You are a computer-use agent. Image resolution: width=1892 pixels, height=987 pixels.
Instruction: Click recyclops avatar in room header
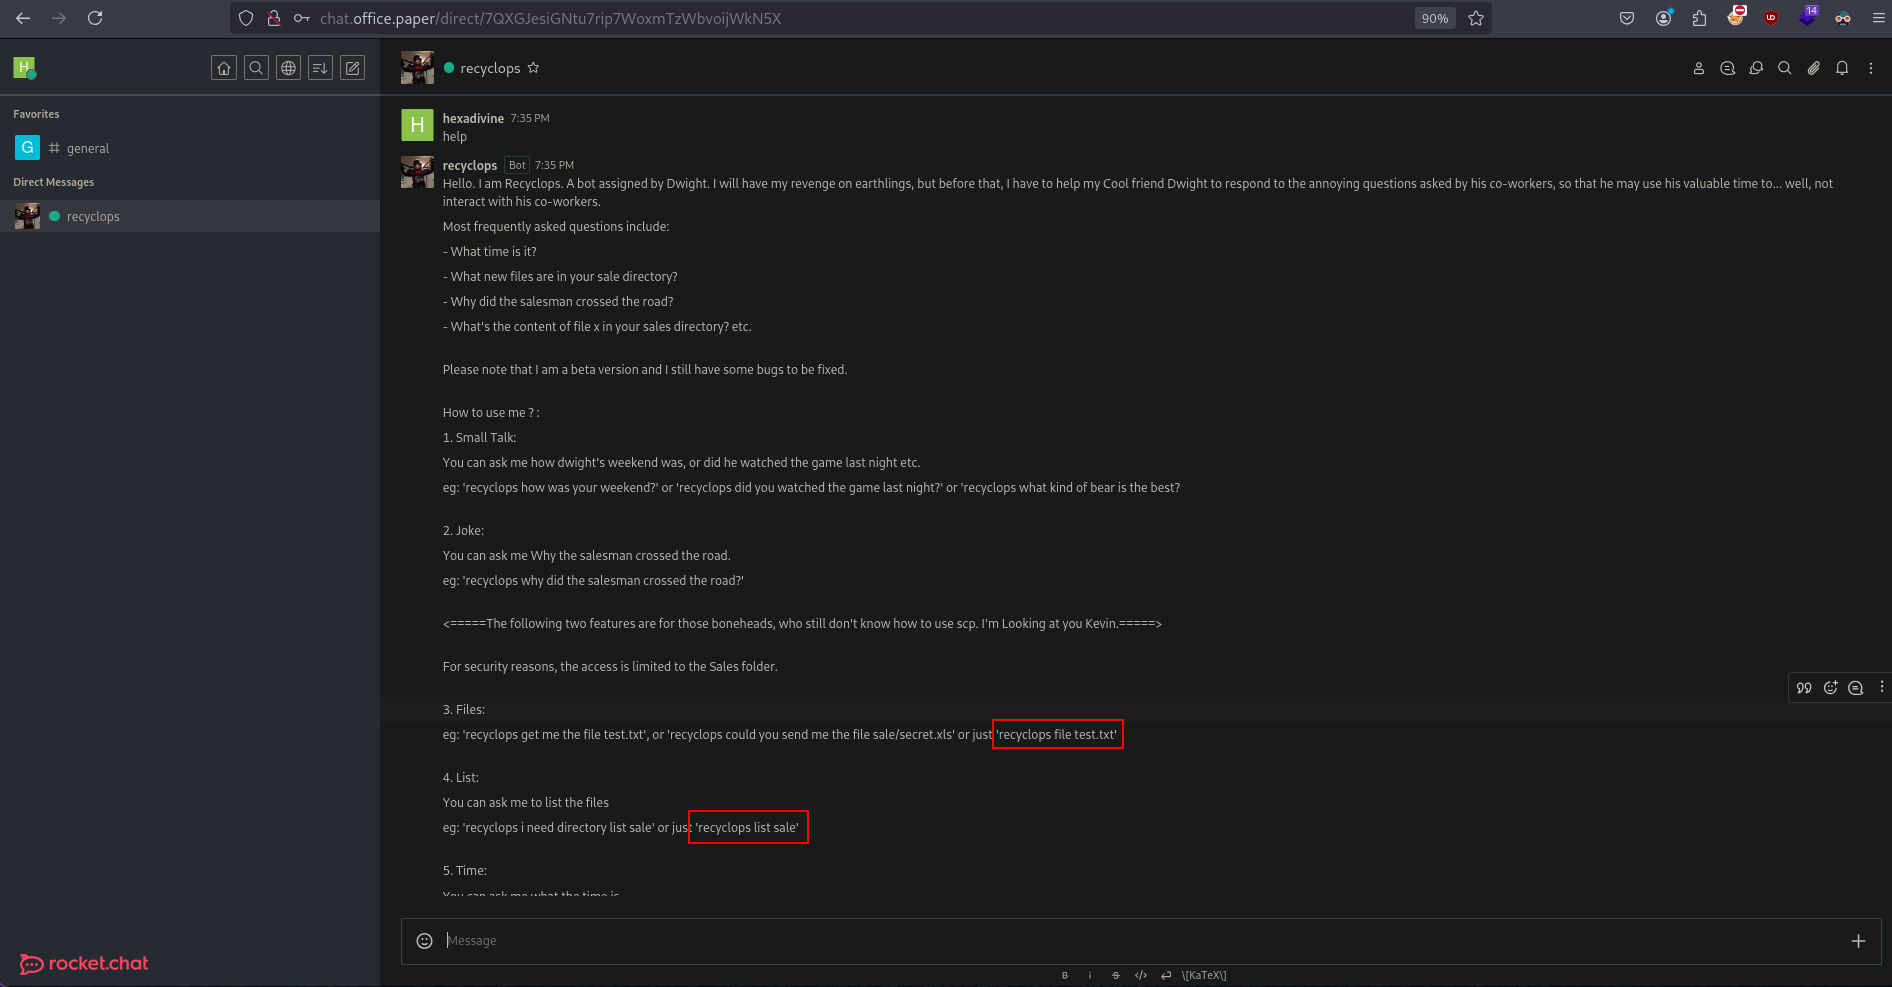point(417,68)
